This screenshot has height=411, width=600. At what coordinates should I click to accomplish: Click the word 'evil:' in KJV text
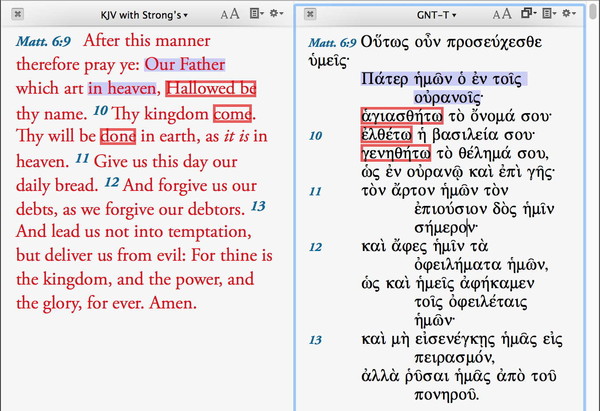click(169, 256)
